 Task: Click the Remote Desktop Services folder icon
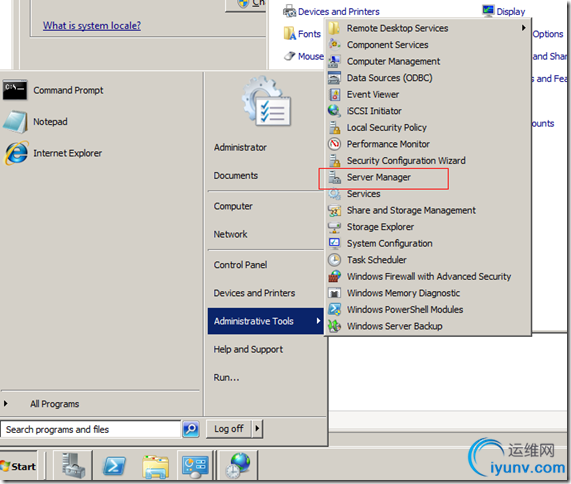(334, 28)
